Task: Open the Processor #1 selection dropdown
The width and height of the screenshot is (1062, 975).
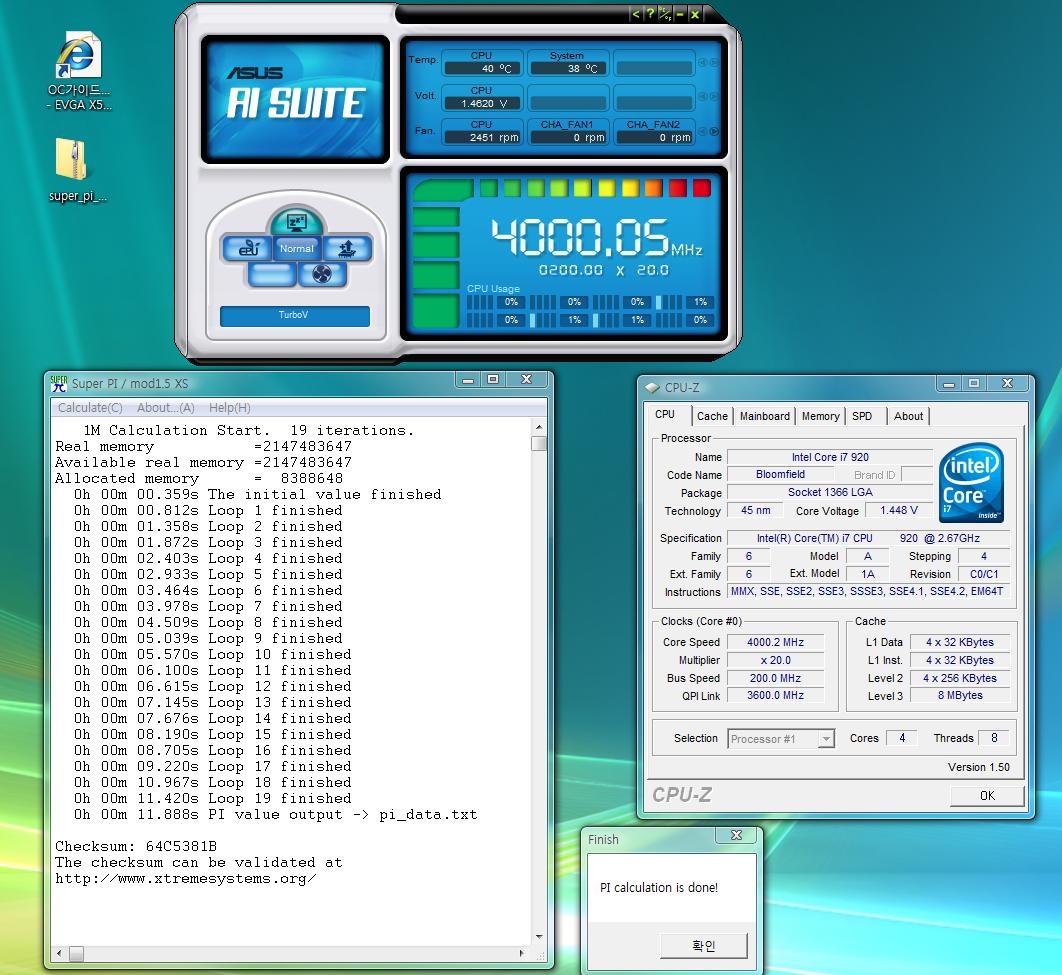Action: pyautogui.click(x=781, y=739)
